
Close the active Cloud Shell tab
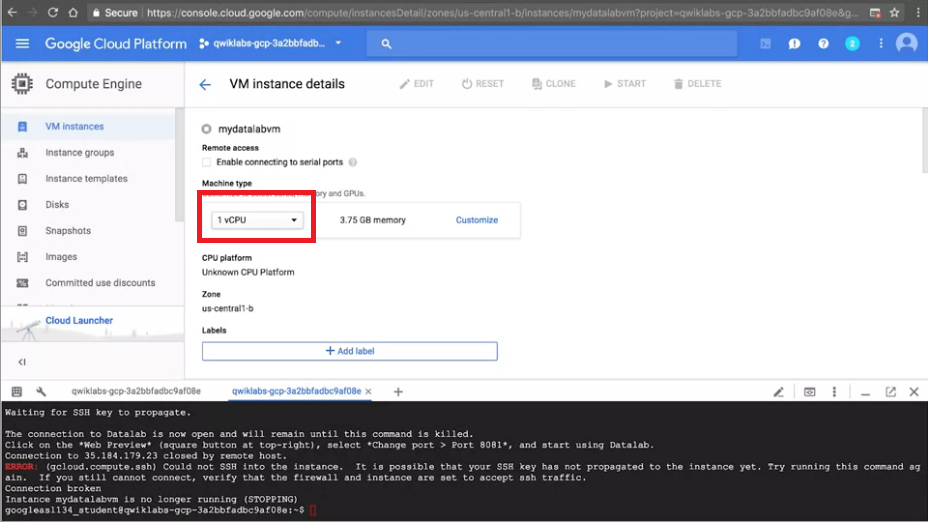368,392
